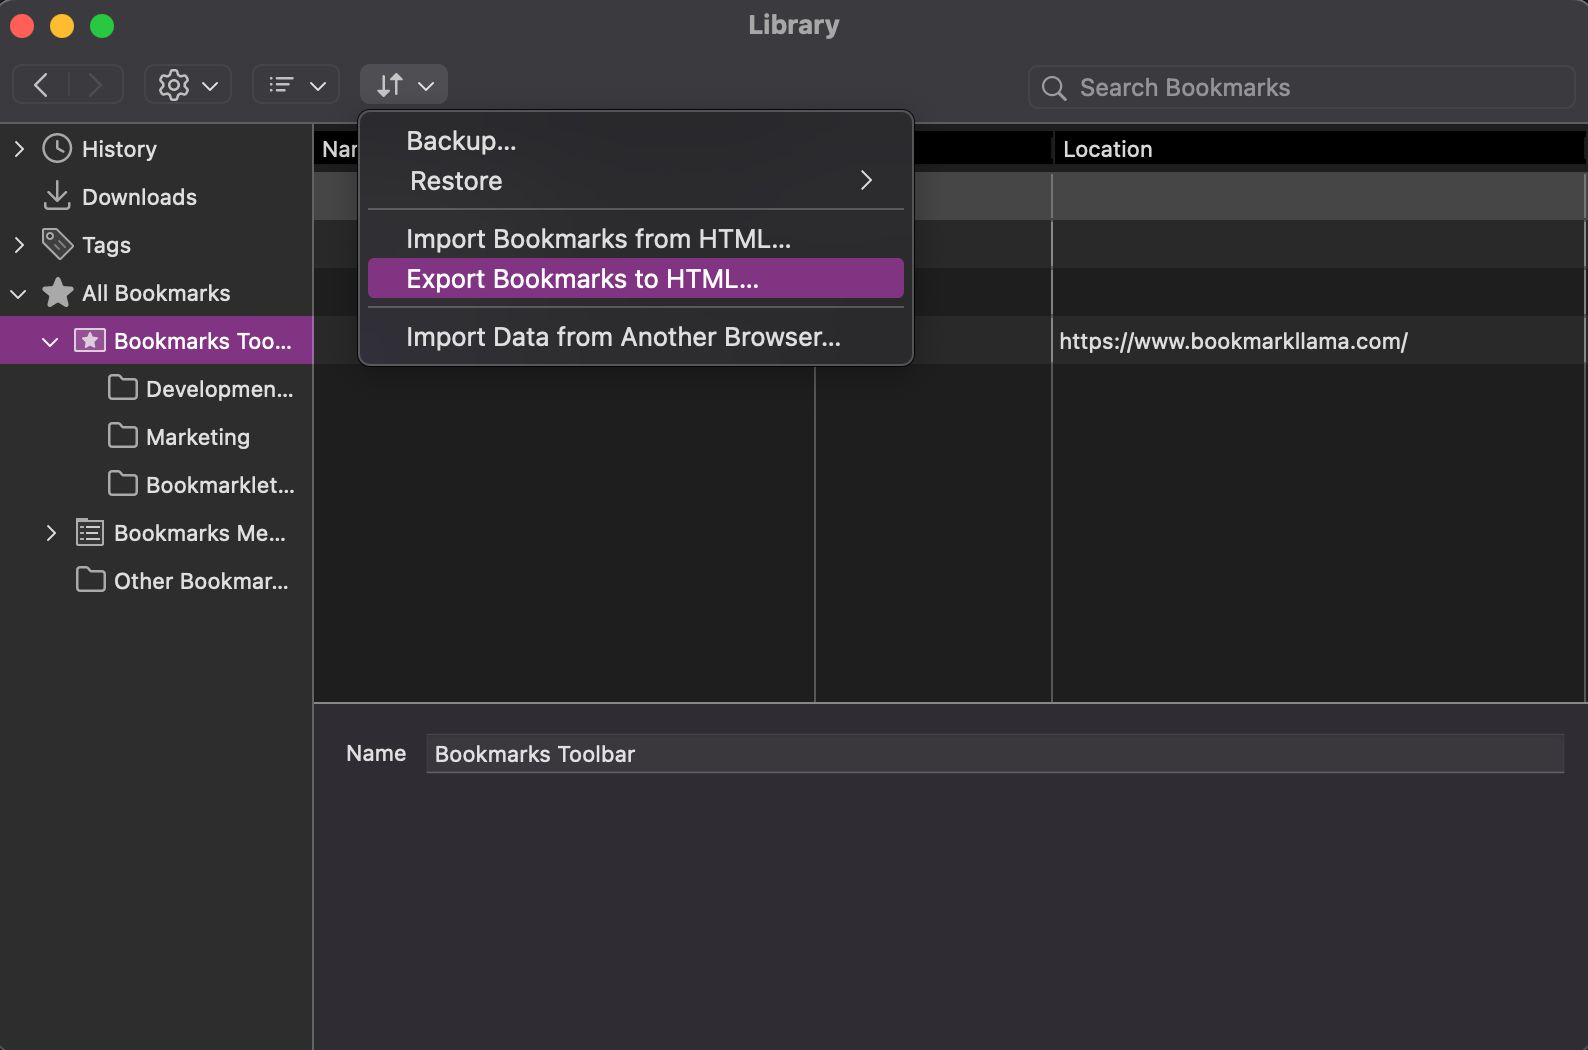Image resolution: width=1588 pixels, height=1050 pixels.
Task: Choose Export Bookmarks to HTML...
Action: click(636, 279)
